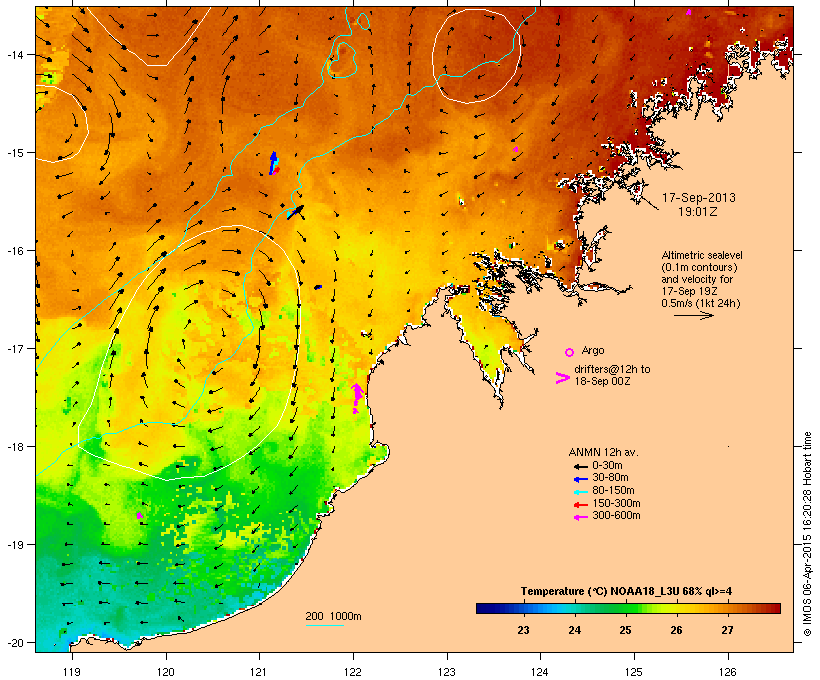Click latitude axis label -17
The width and height of the screenshot is (820, 680).
[14, 349]
